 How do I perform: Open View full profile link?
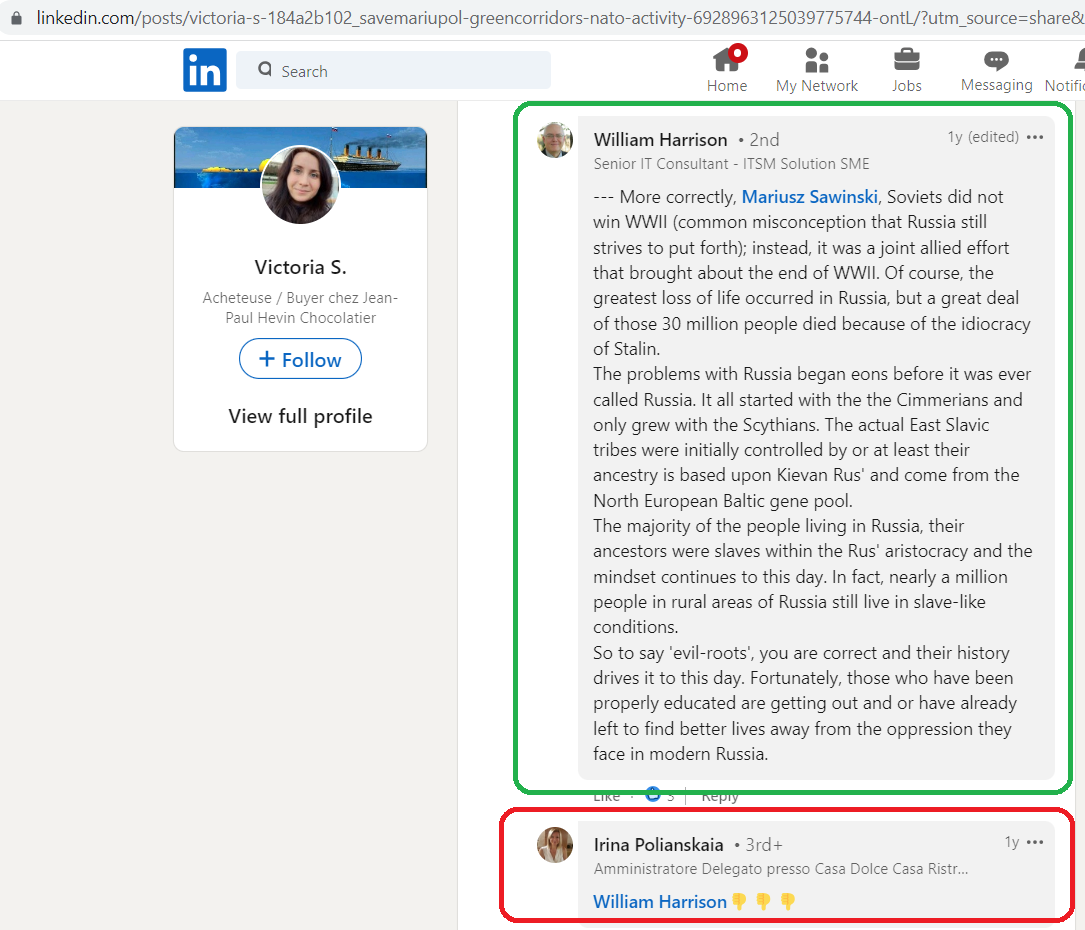click(300, 416)
